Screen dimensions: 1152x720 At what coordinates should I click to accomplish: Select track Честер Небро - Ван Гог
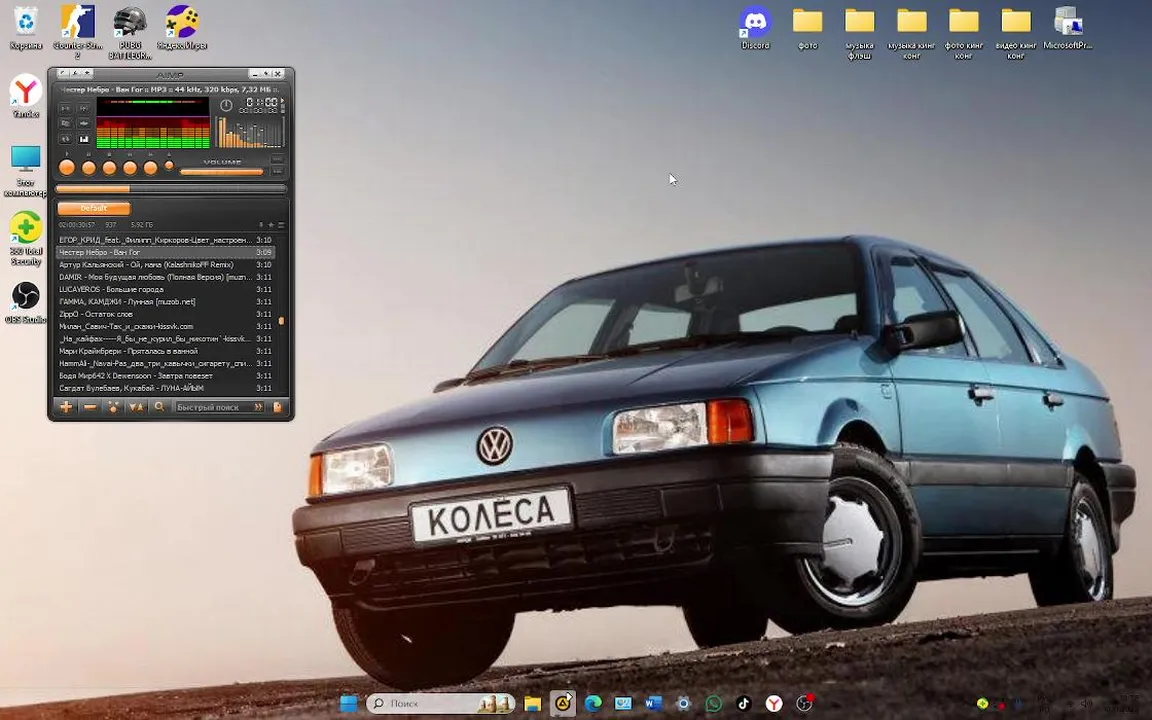point(165,253)
